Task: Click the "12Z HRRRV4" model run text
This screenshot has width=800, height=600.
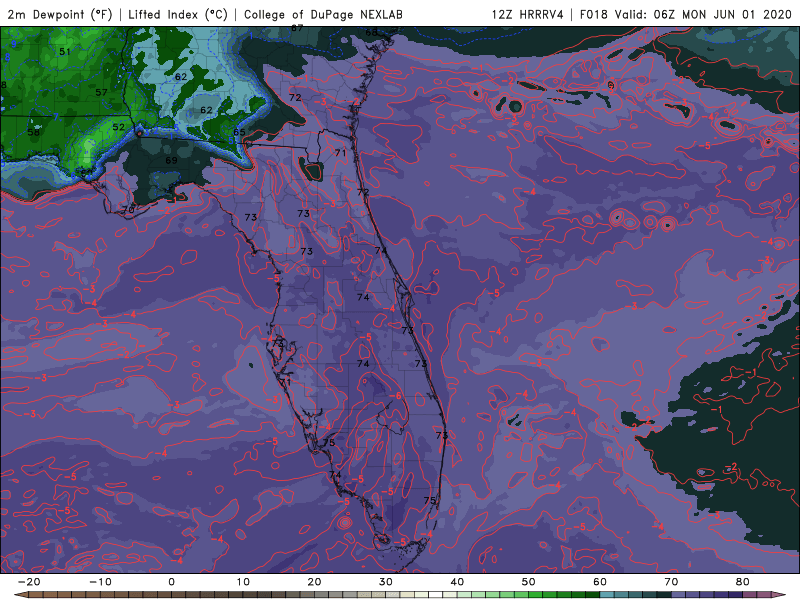Action: click(x=528, y=14)
